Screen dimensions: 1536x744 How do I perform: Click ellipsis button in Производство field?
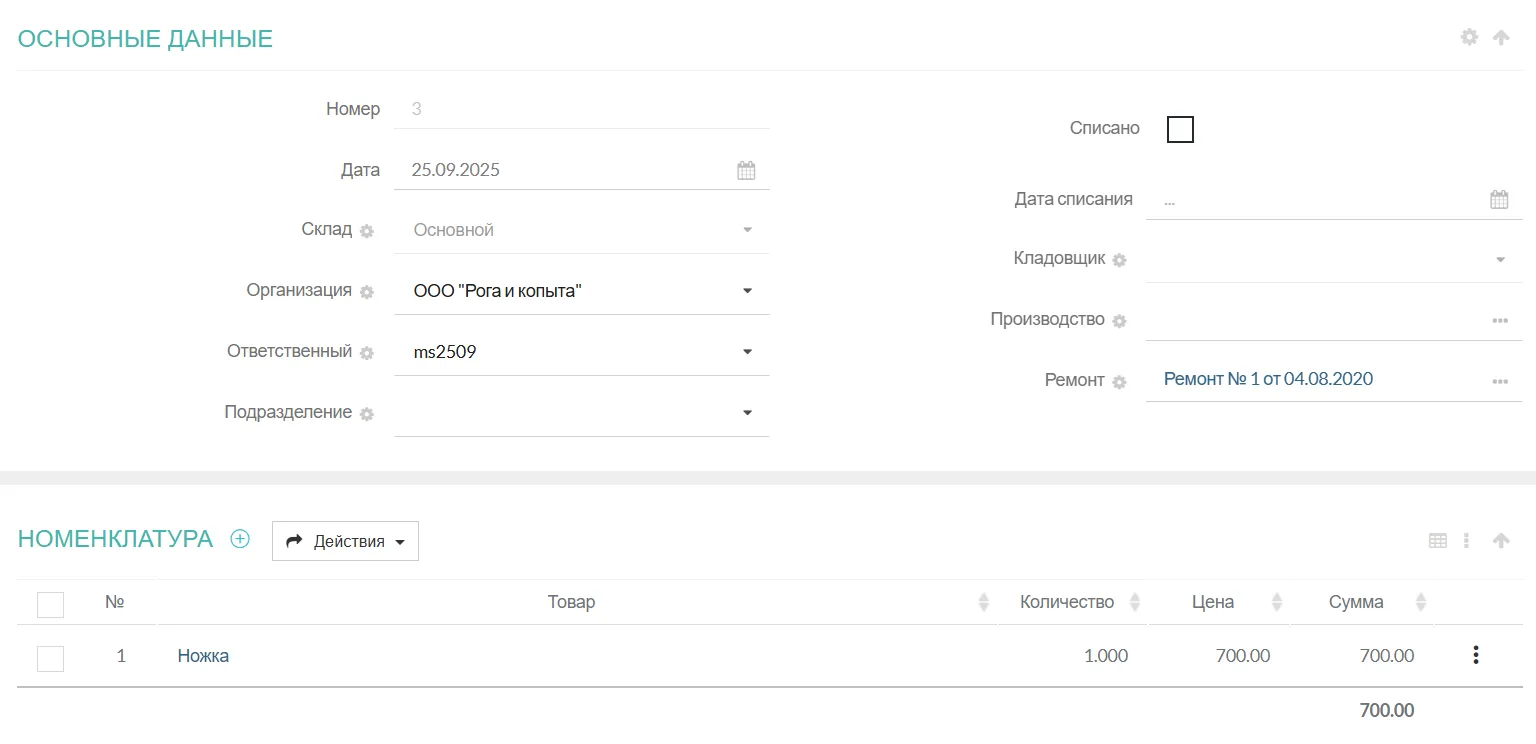[x=1500, y=320]
